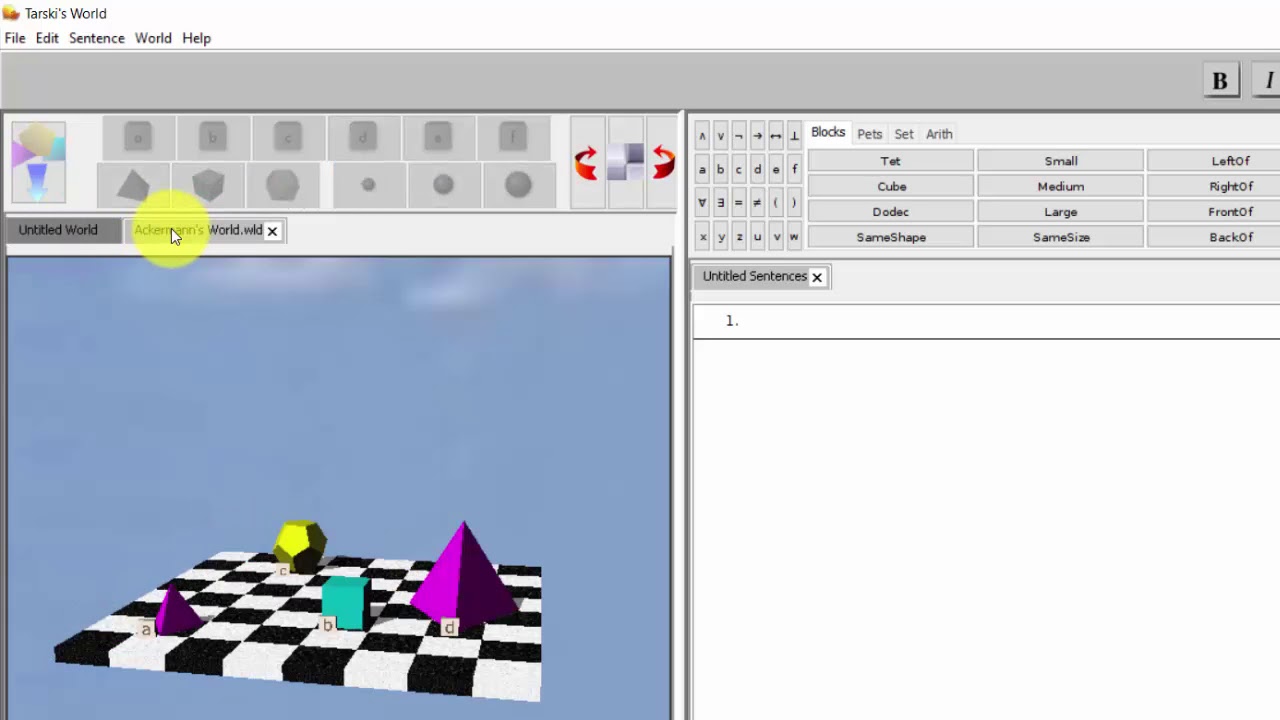
Task: Select the tetrahedron shape button
Action: 133,185
